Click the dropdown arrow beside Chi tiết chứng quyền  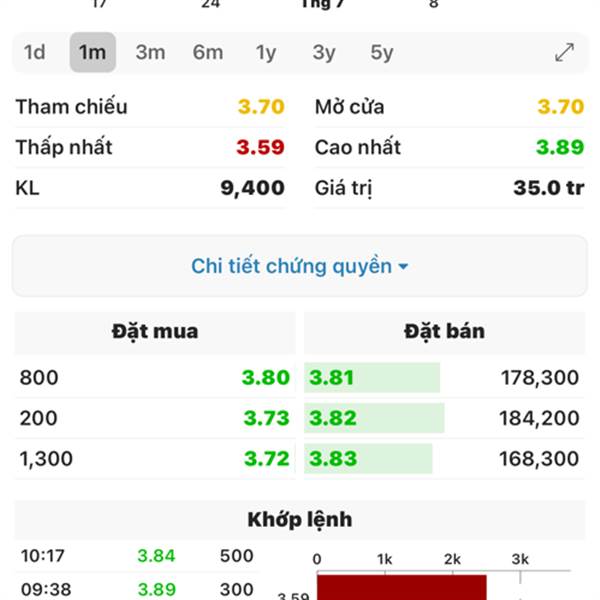(403, 266)
